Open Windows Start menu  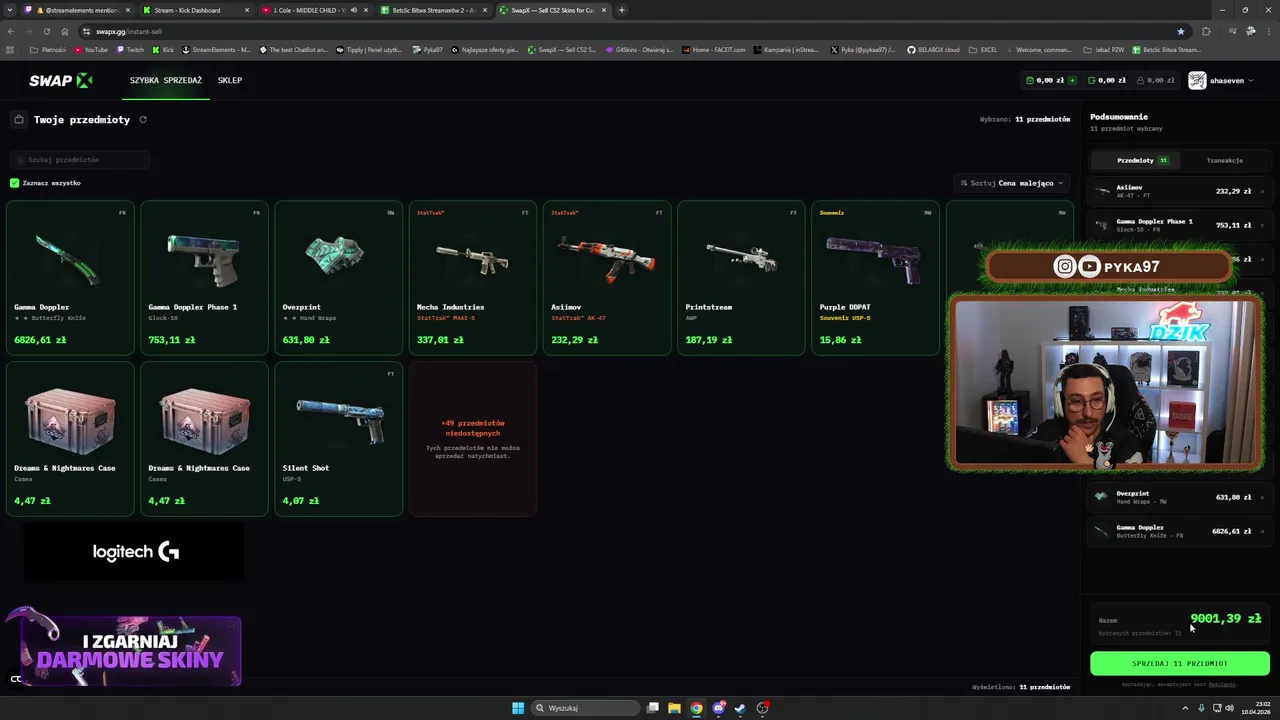pos(518,708)
